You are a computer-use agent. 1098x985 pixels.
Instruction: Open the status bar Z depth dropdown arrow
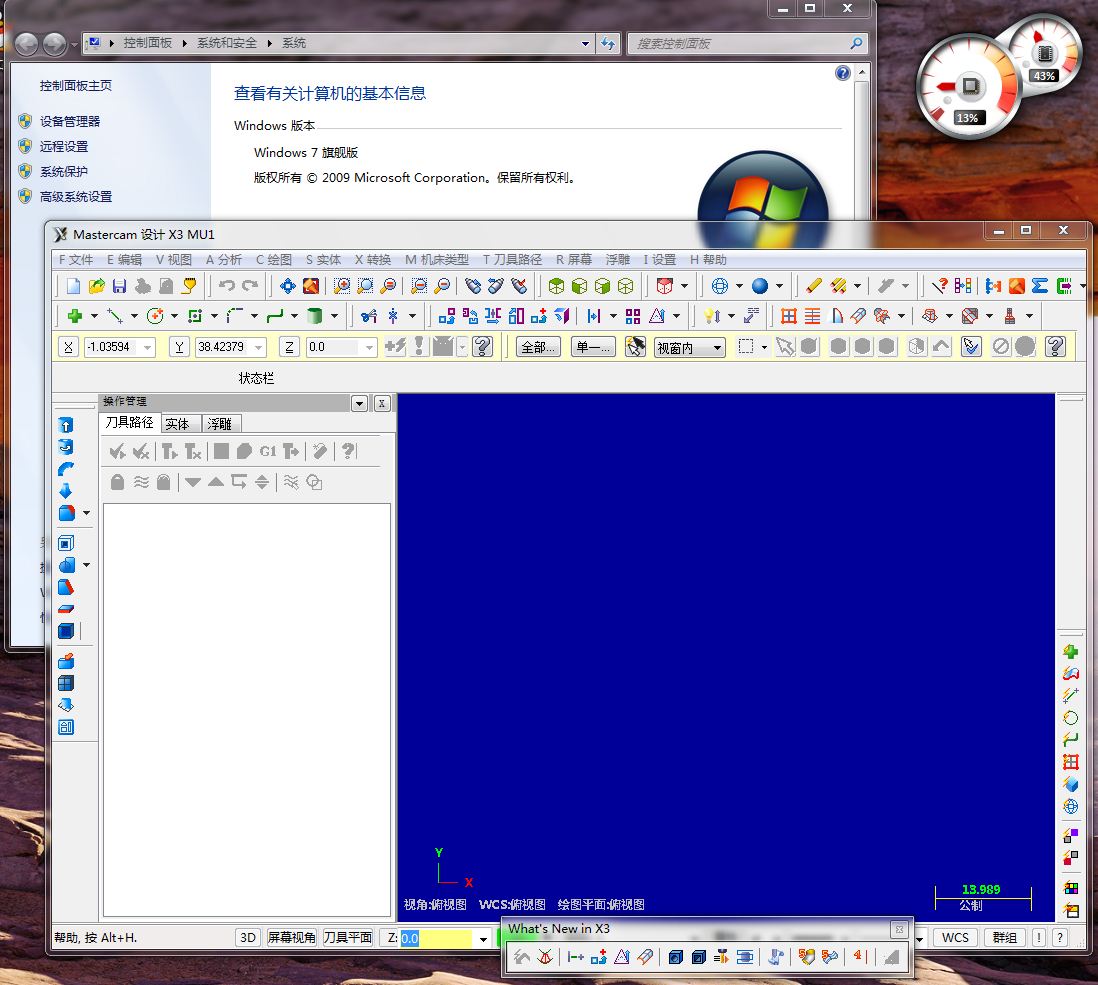(483, 939)
